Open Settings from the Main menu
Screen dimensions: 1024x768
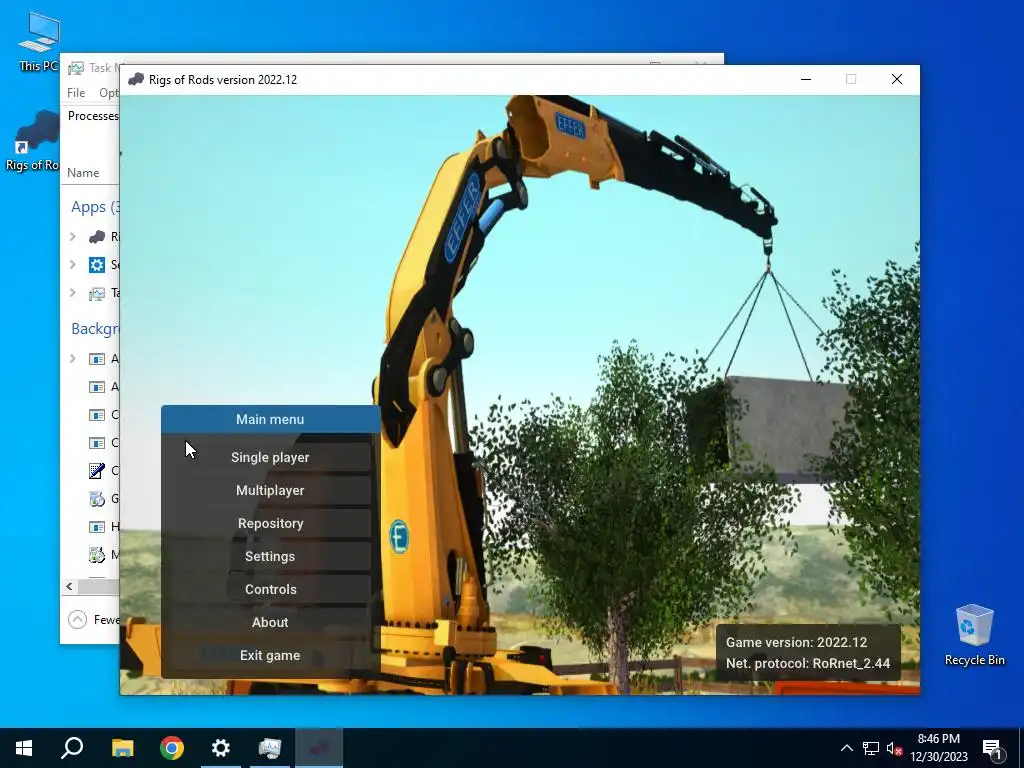point(270,556)
